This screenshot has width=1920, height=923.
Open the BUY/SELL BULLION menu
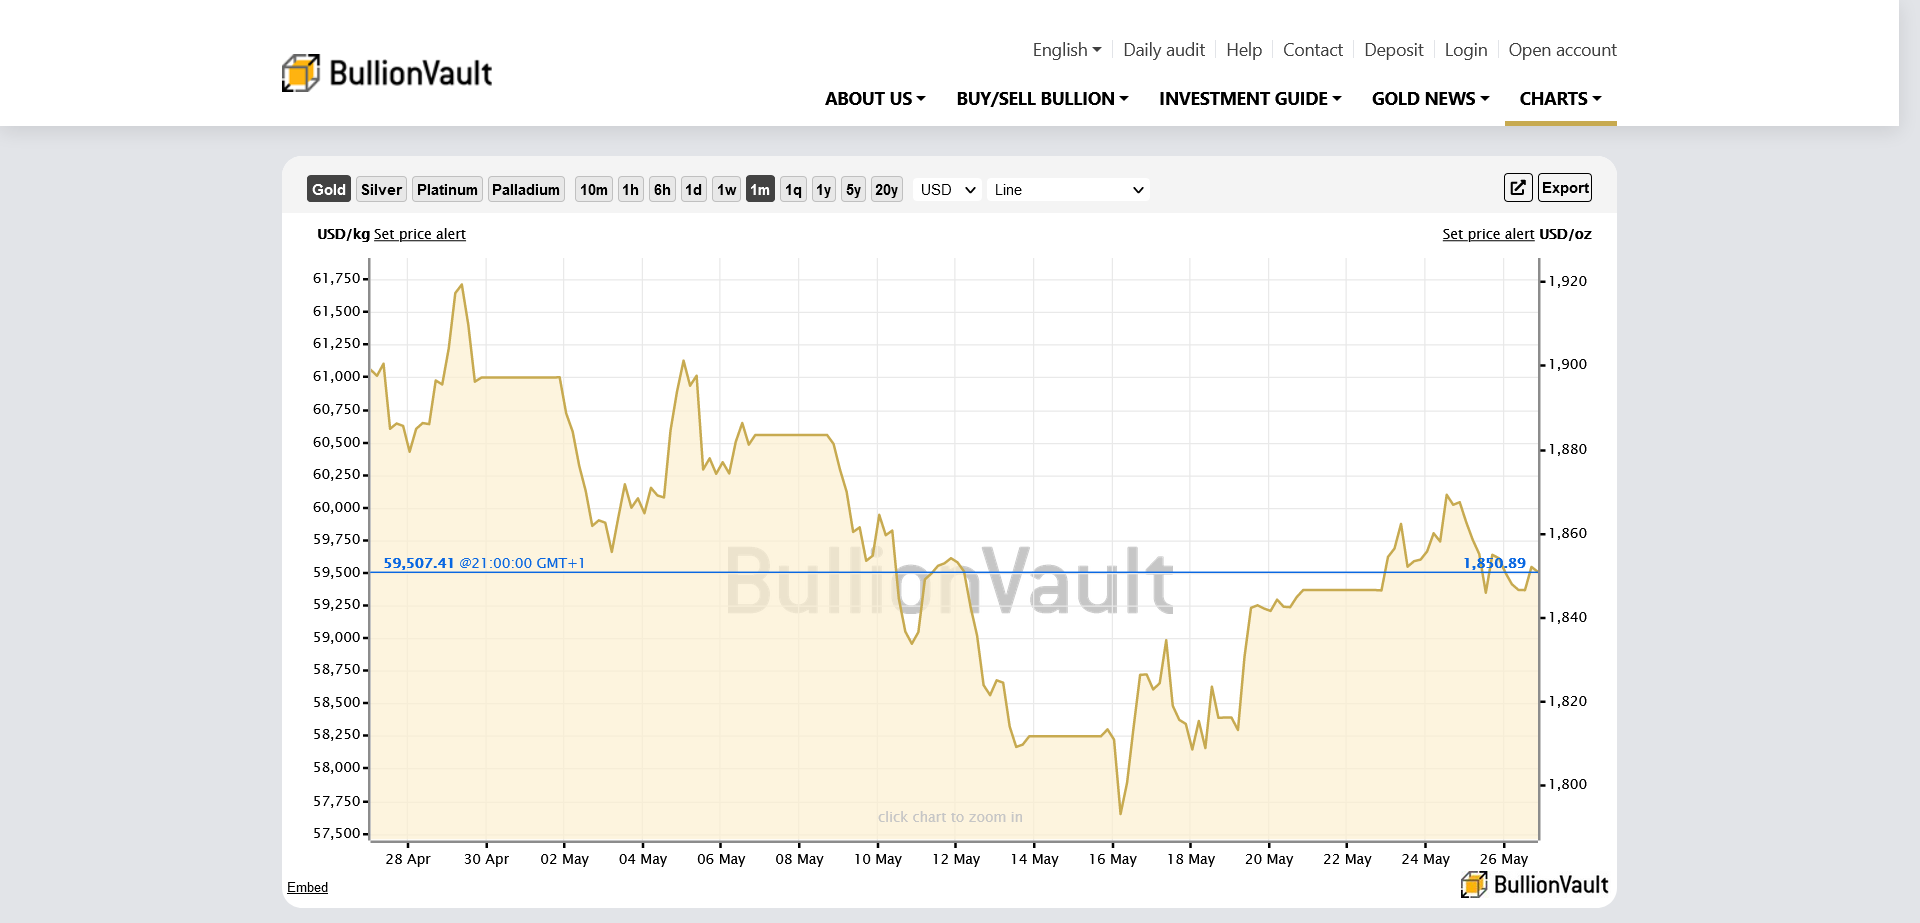(x=1042, y=99)
